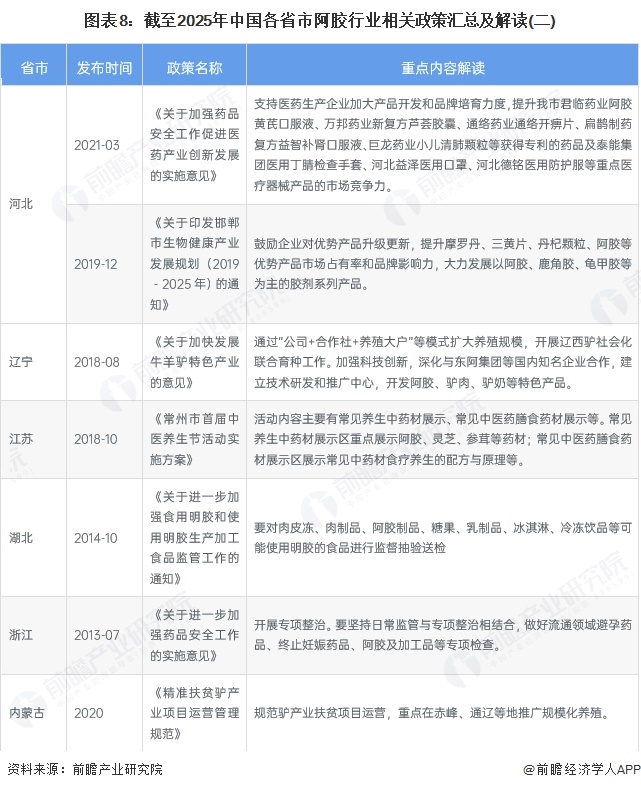
Task: Click description about 常见养生中药材展示
Action: coord(442,439)
